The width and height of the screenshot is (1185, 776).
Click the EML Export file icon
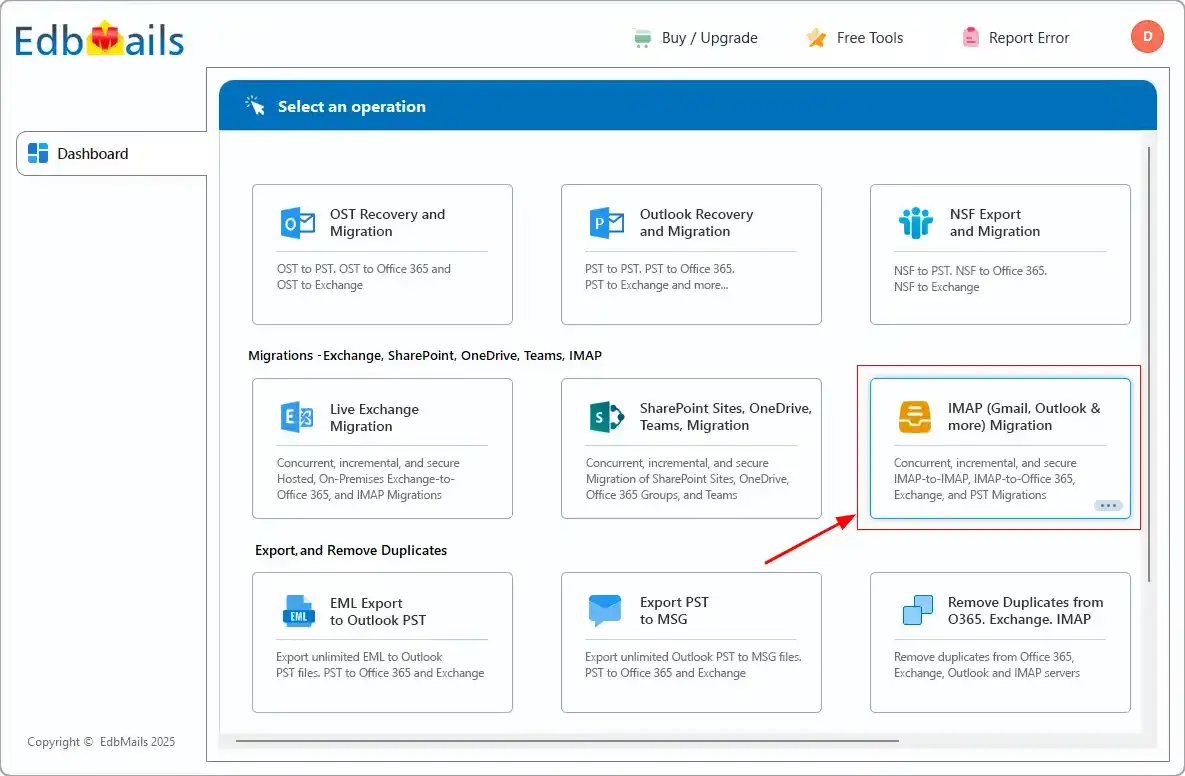[x=298, y=611]
